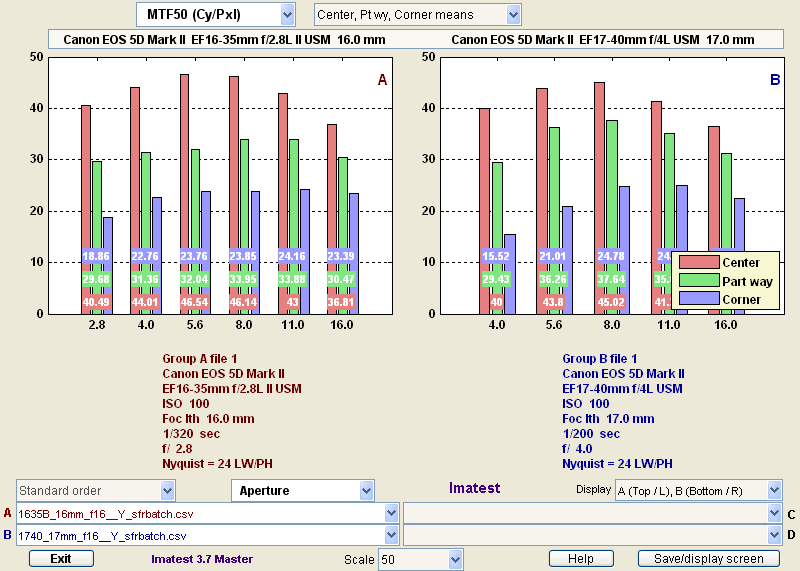
Task: Click Save/display screen button
Action: pyautogui.click(x=709, y=559)
